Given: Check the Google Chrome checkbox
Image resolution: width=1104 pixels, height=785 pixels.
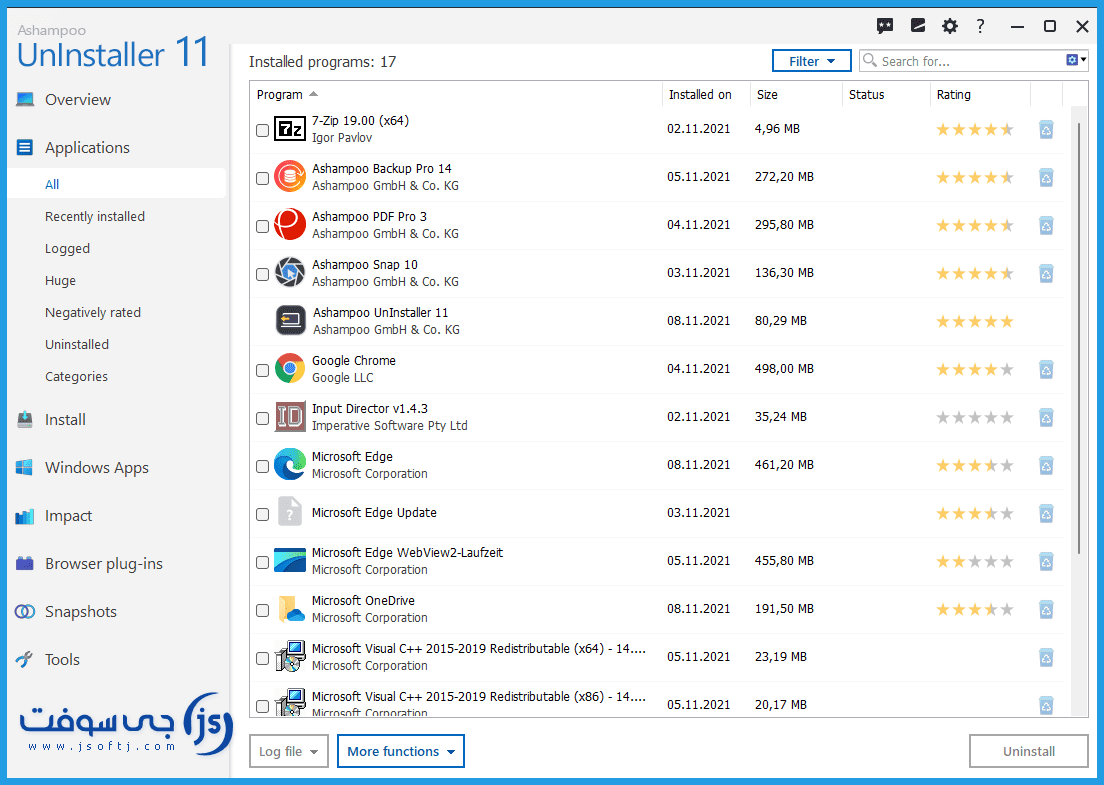Looking at the screenshot, I should [x=263, y=370].
